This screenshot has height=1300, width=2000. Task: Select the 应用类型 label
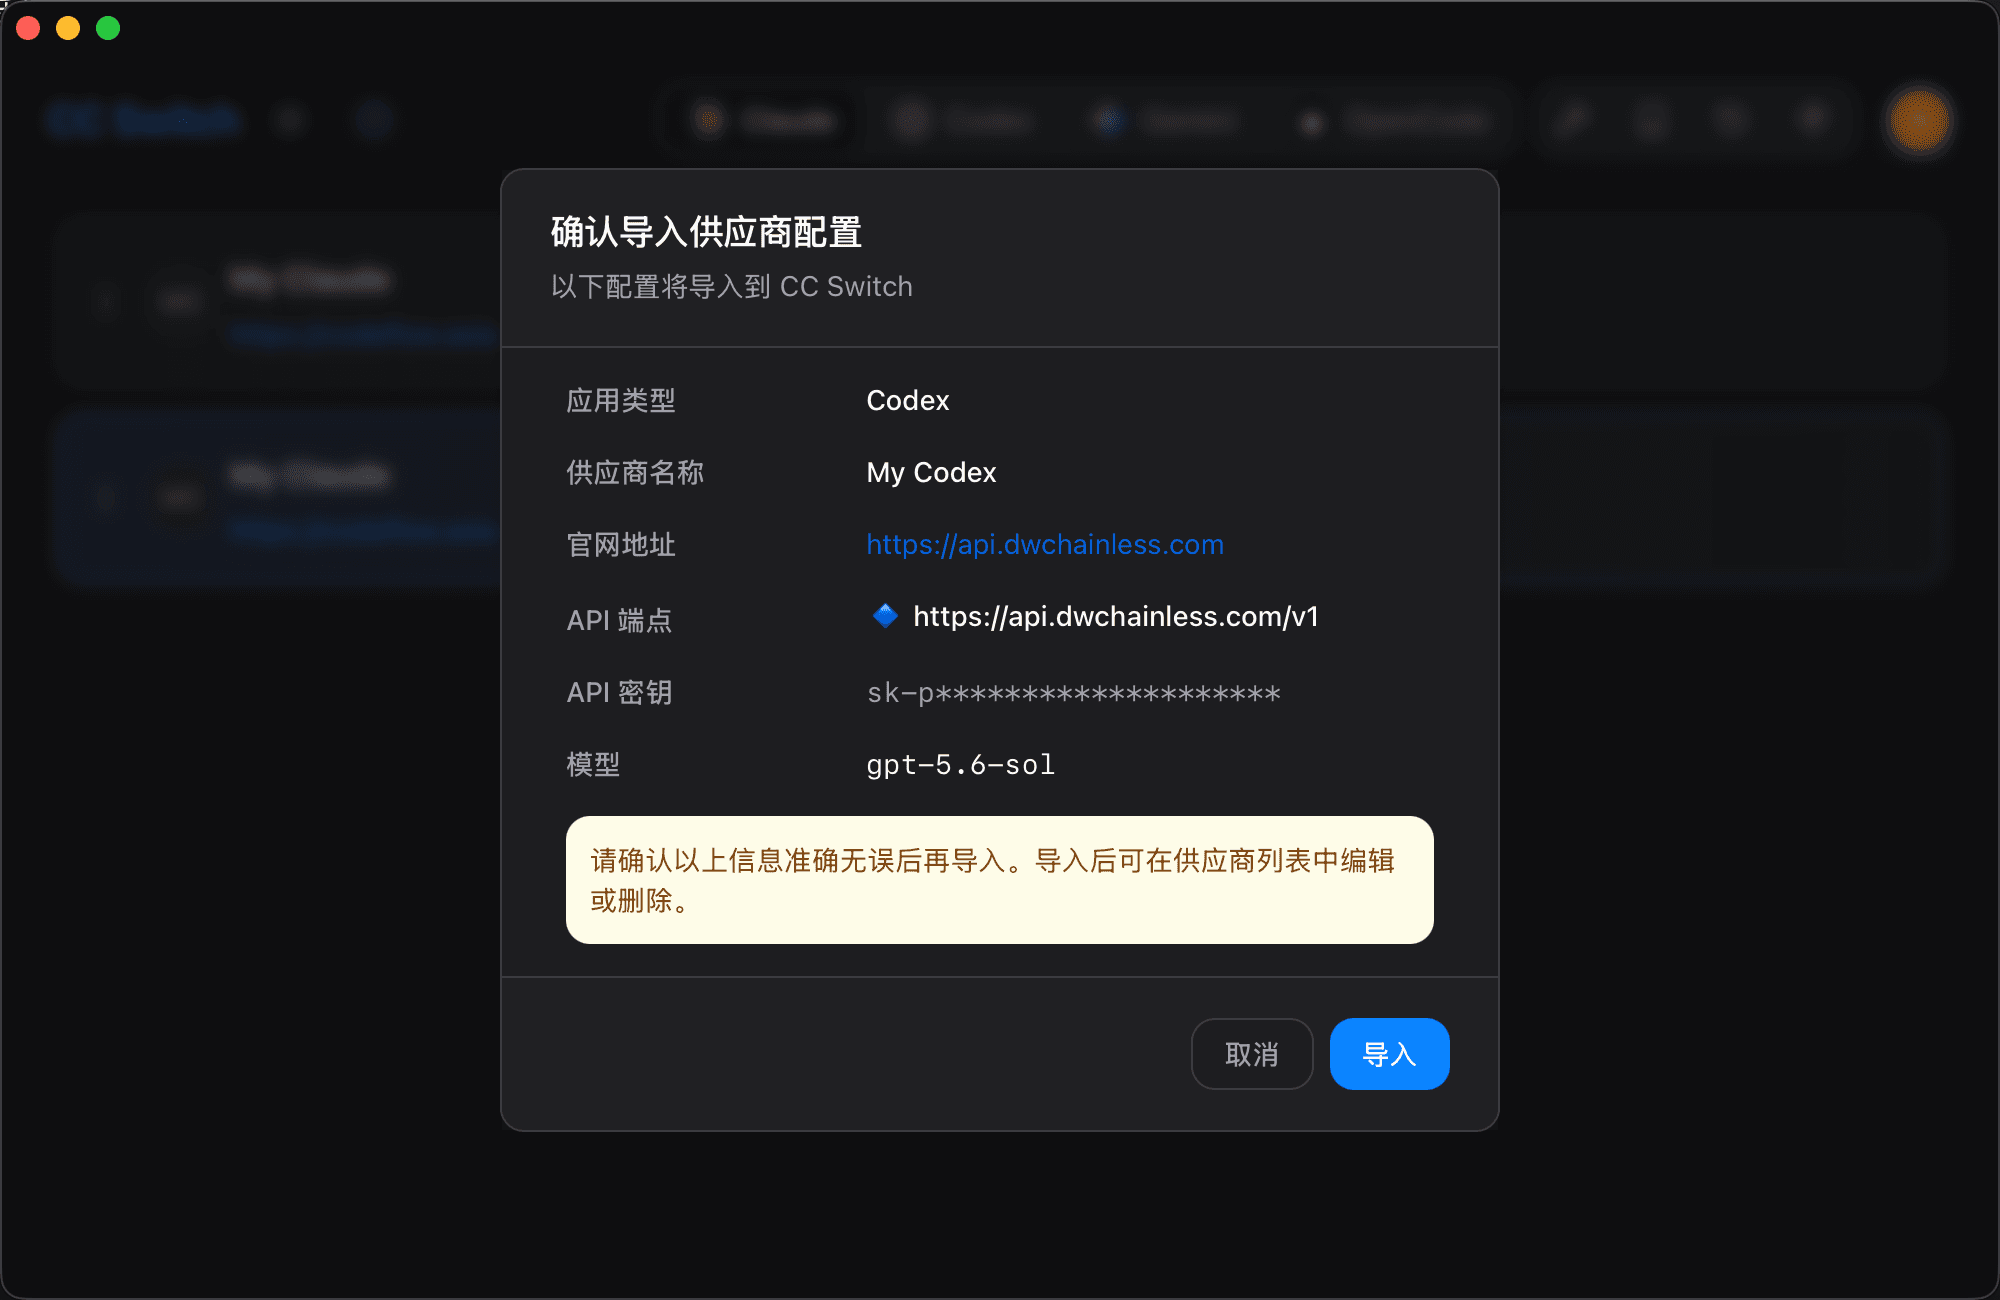(621, 400)
